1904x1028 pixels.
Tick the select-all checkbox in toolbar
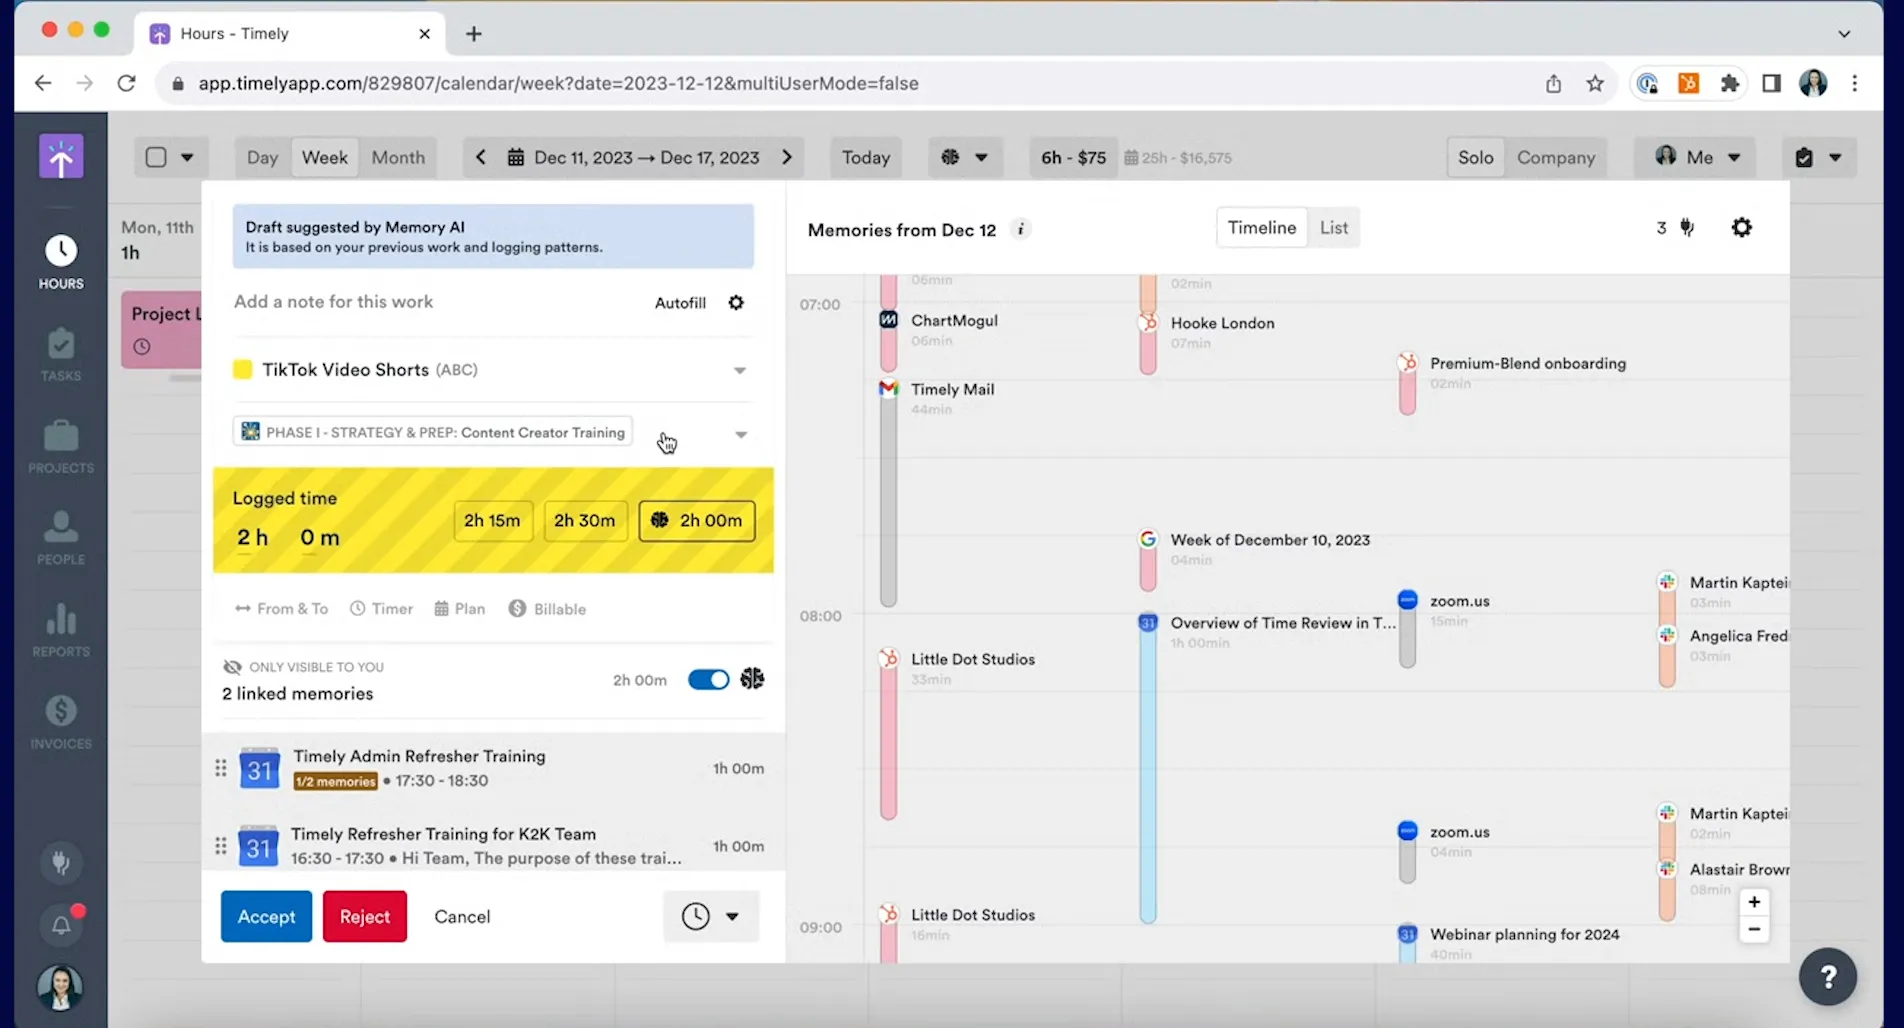point(156,157)
